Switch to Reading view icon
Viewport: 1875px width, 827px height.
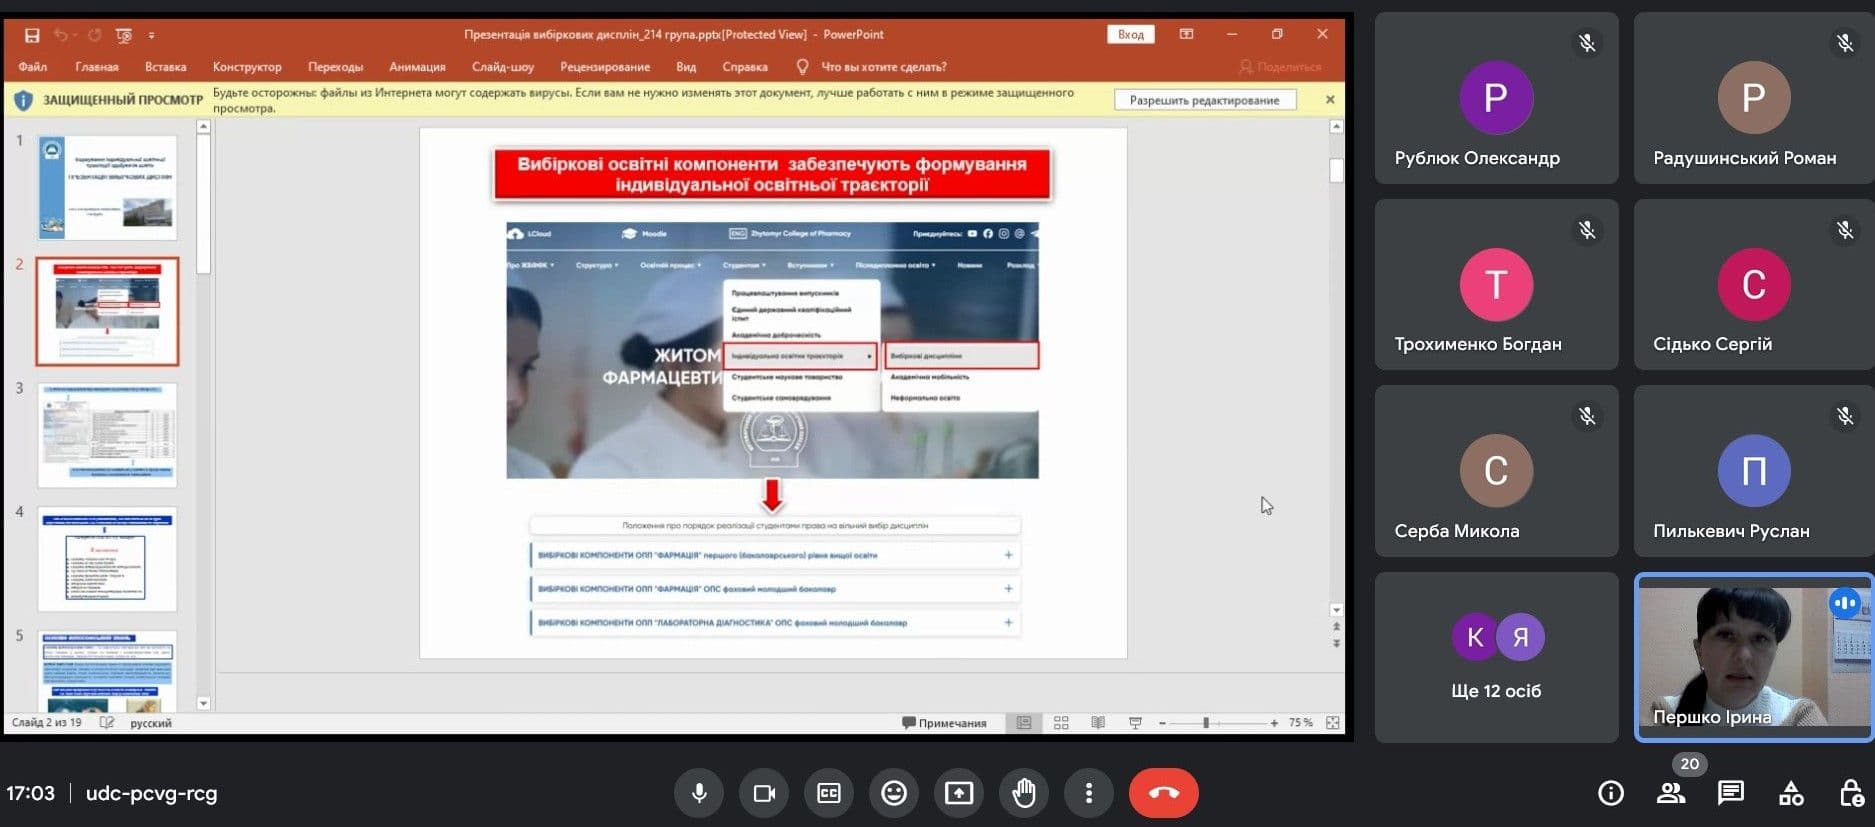tap(1098, 723)
